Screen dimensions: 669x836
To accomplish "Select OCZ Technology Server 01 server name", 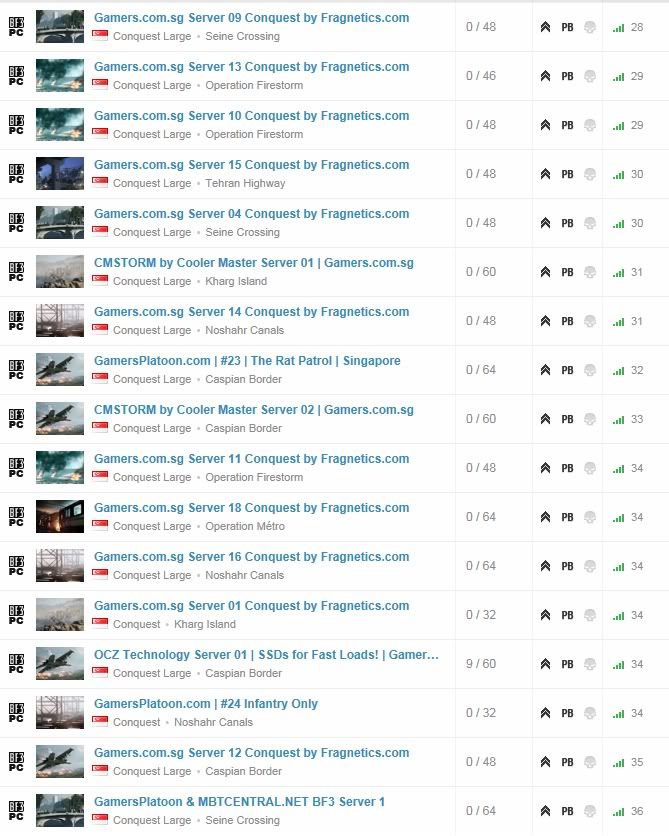I will click(266, 655).
